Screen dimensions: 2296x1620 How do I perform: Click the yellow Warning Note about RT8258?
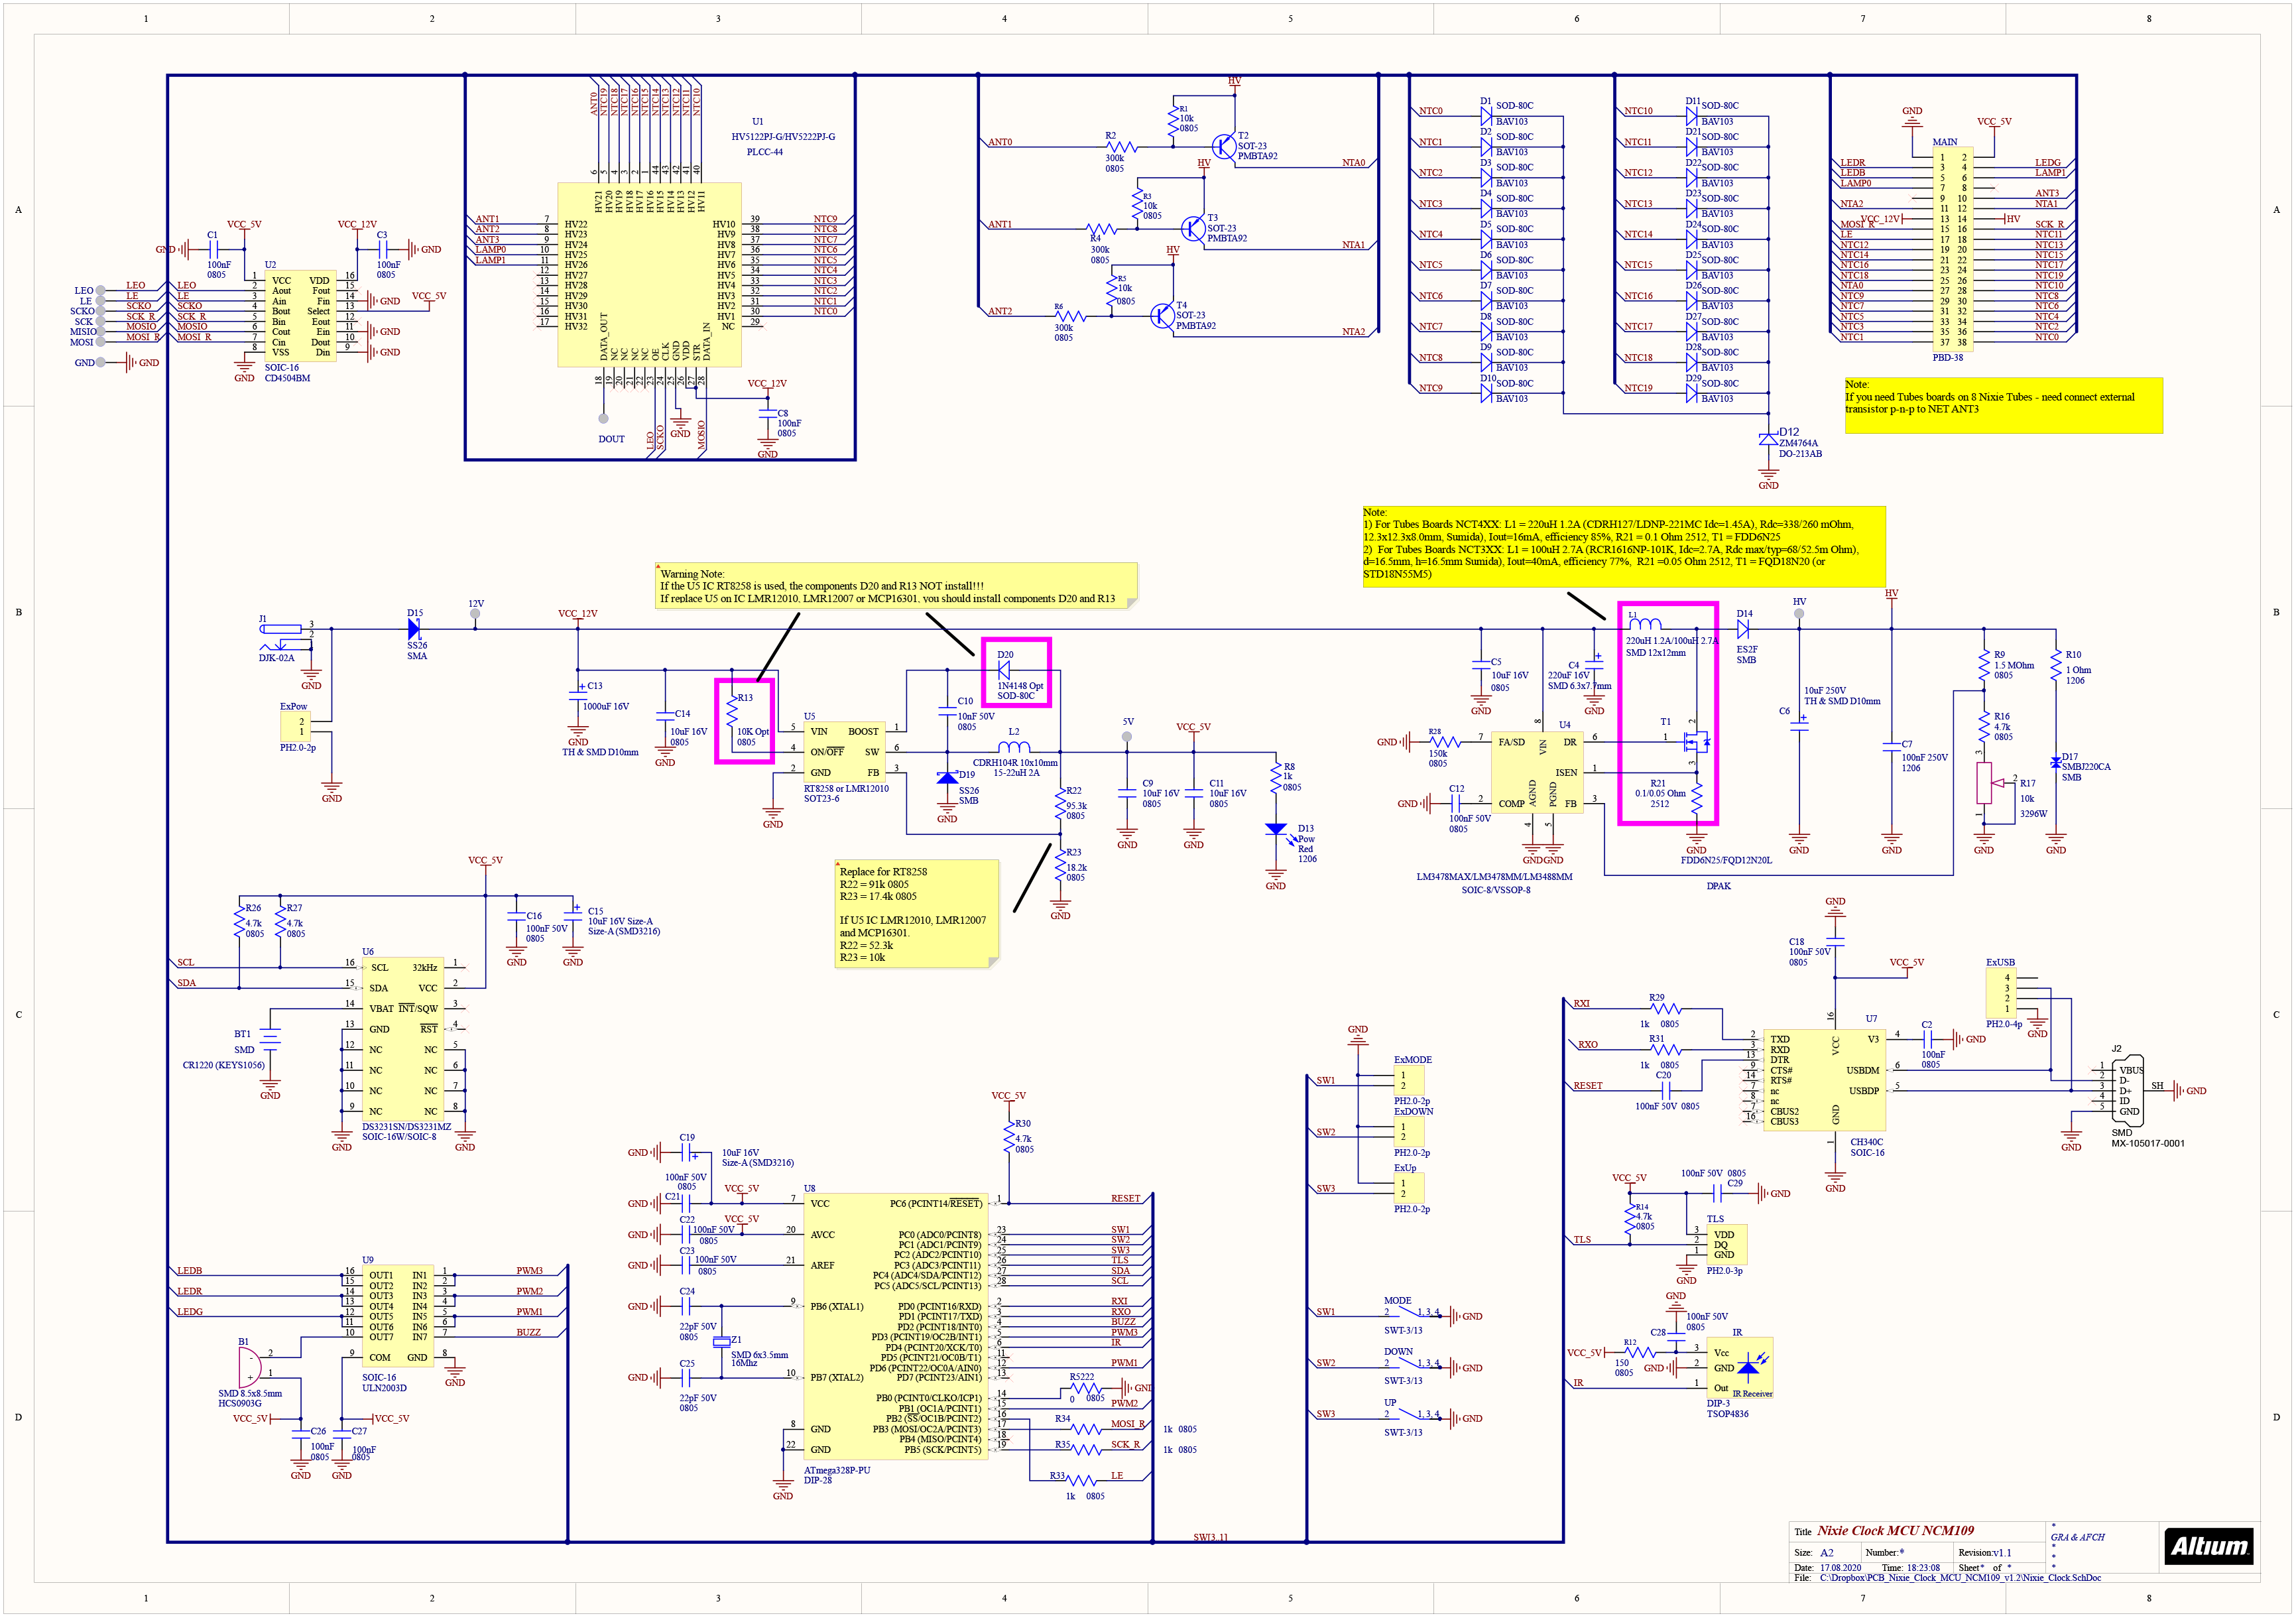(x=896, y=586)
